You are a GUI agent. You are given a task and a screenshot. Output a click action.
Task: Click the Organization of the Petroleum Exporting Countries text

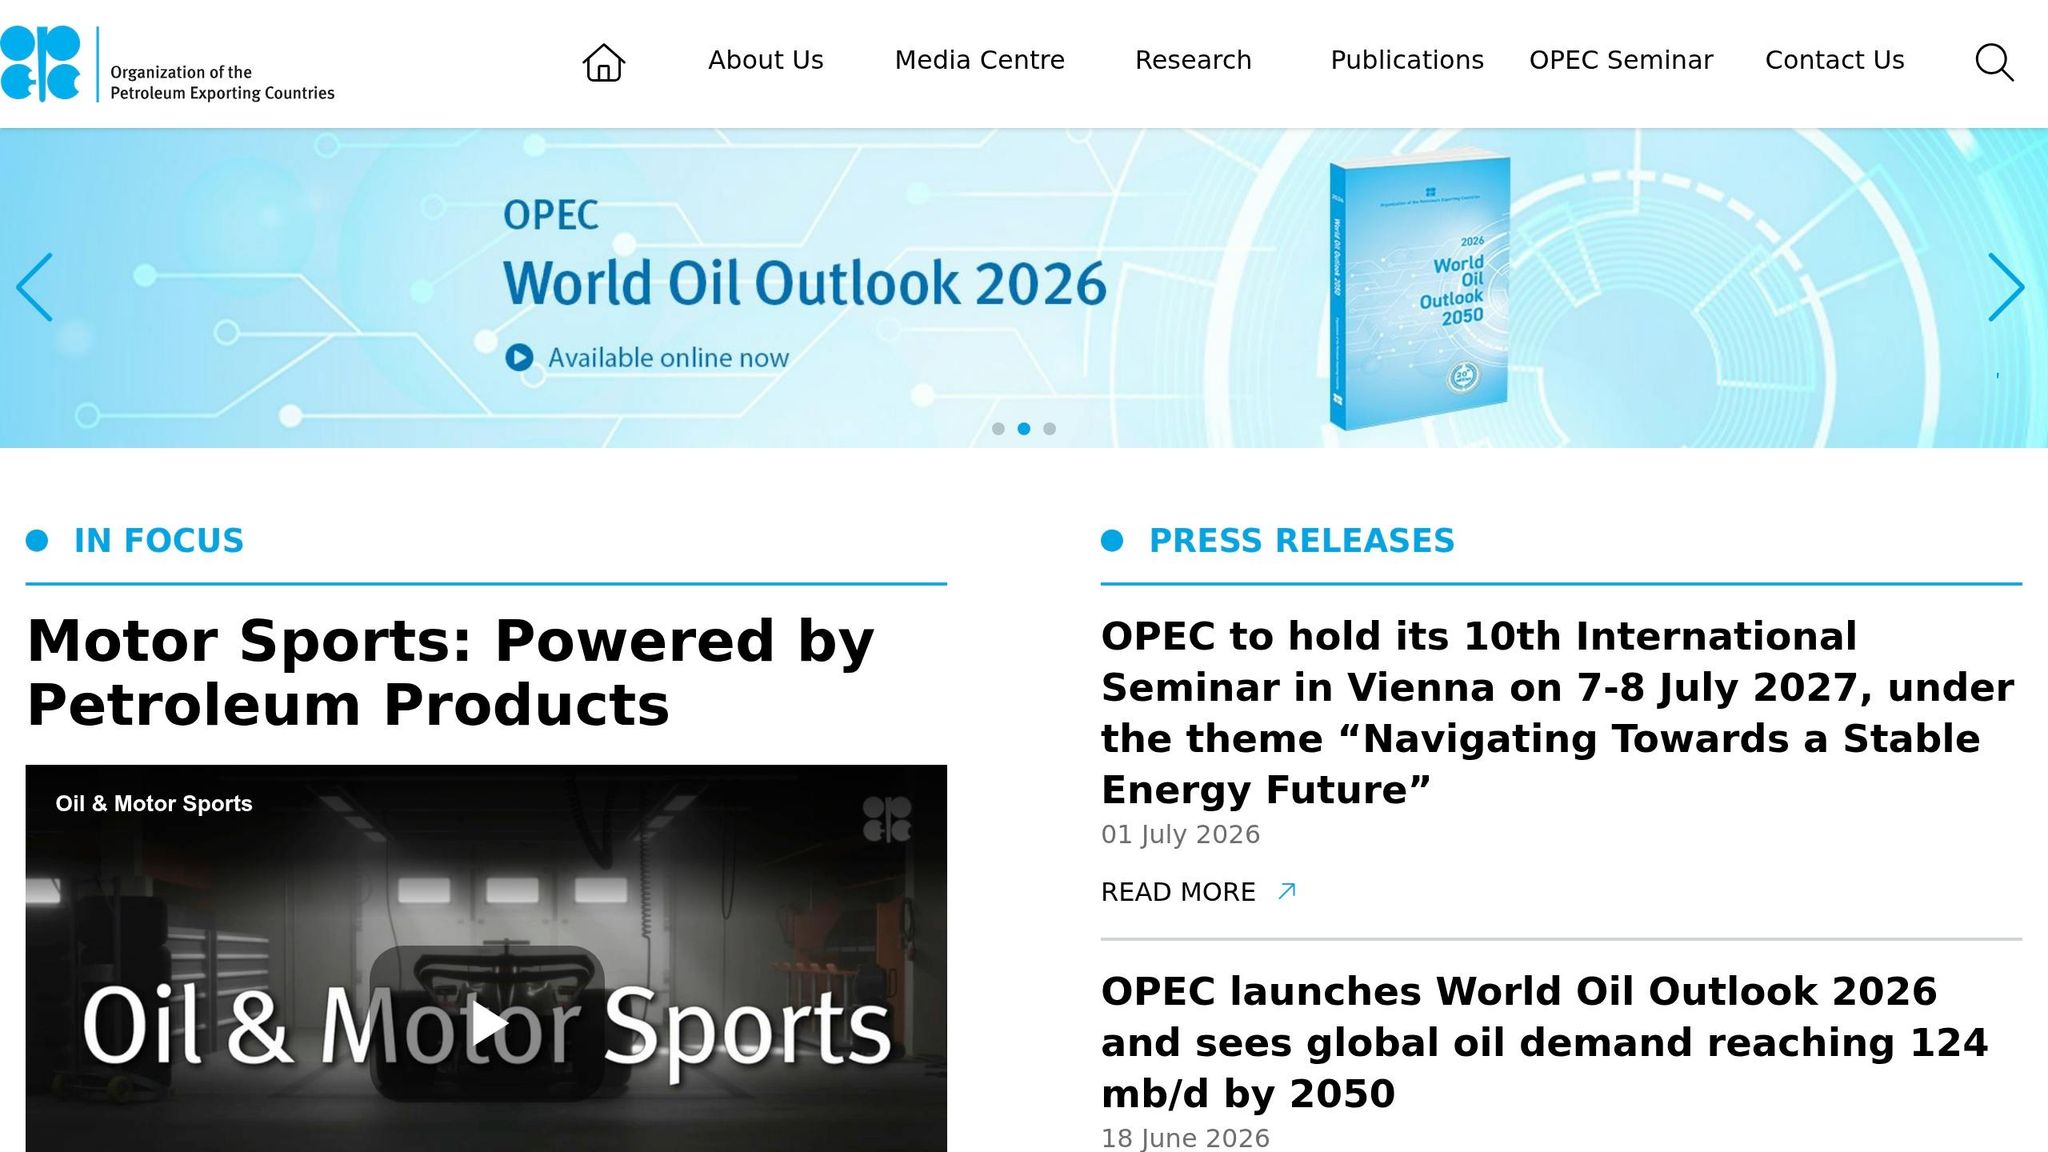(222, 82)
